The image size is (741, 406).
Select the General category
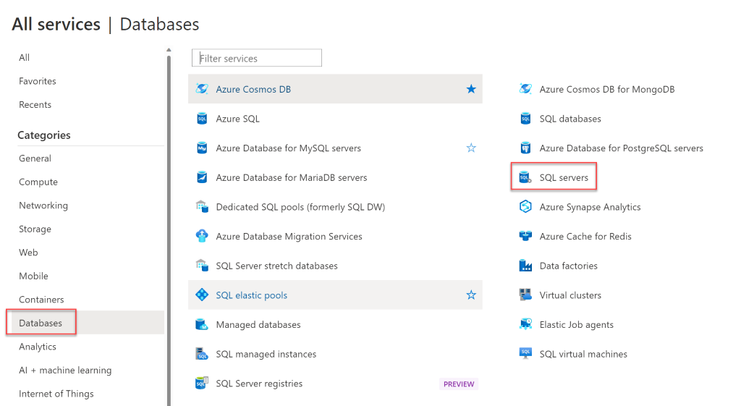(35, 158)
